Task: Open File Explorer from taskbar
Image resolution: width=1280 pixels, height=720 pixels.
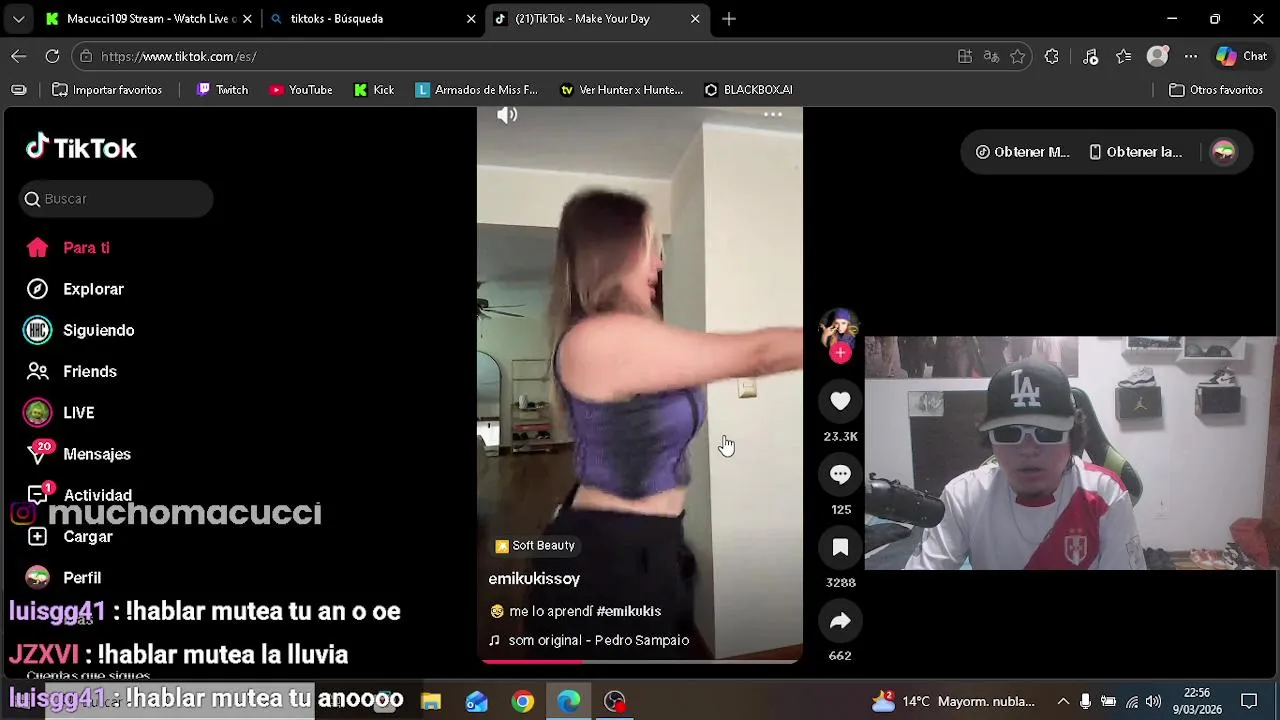Action: click(431, 702)
